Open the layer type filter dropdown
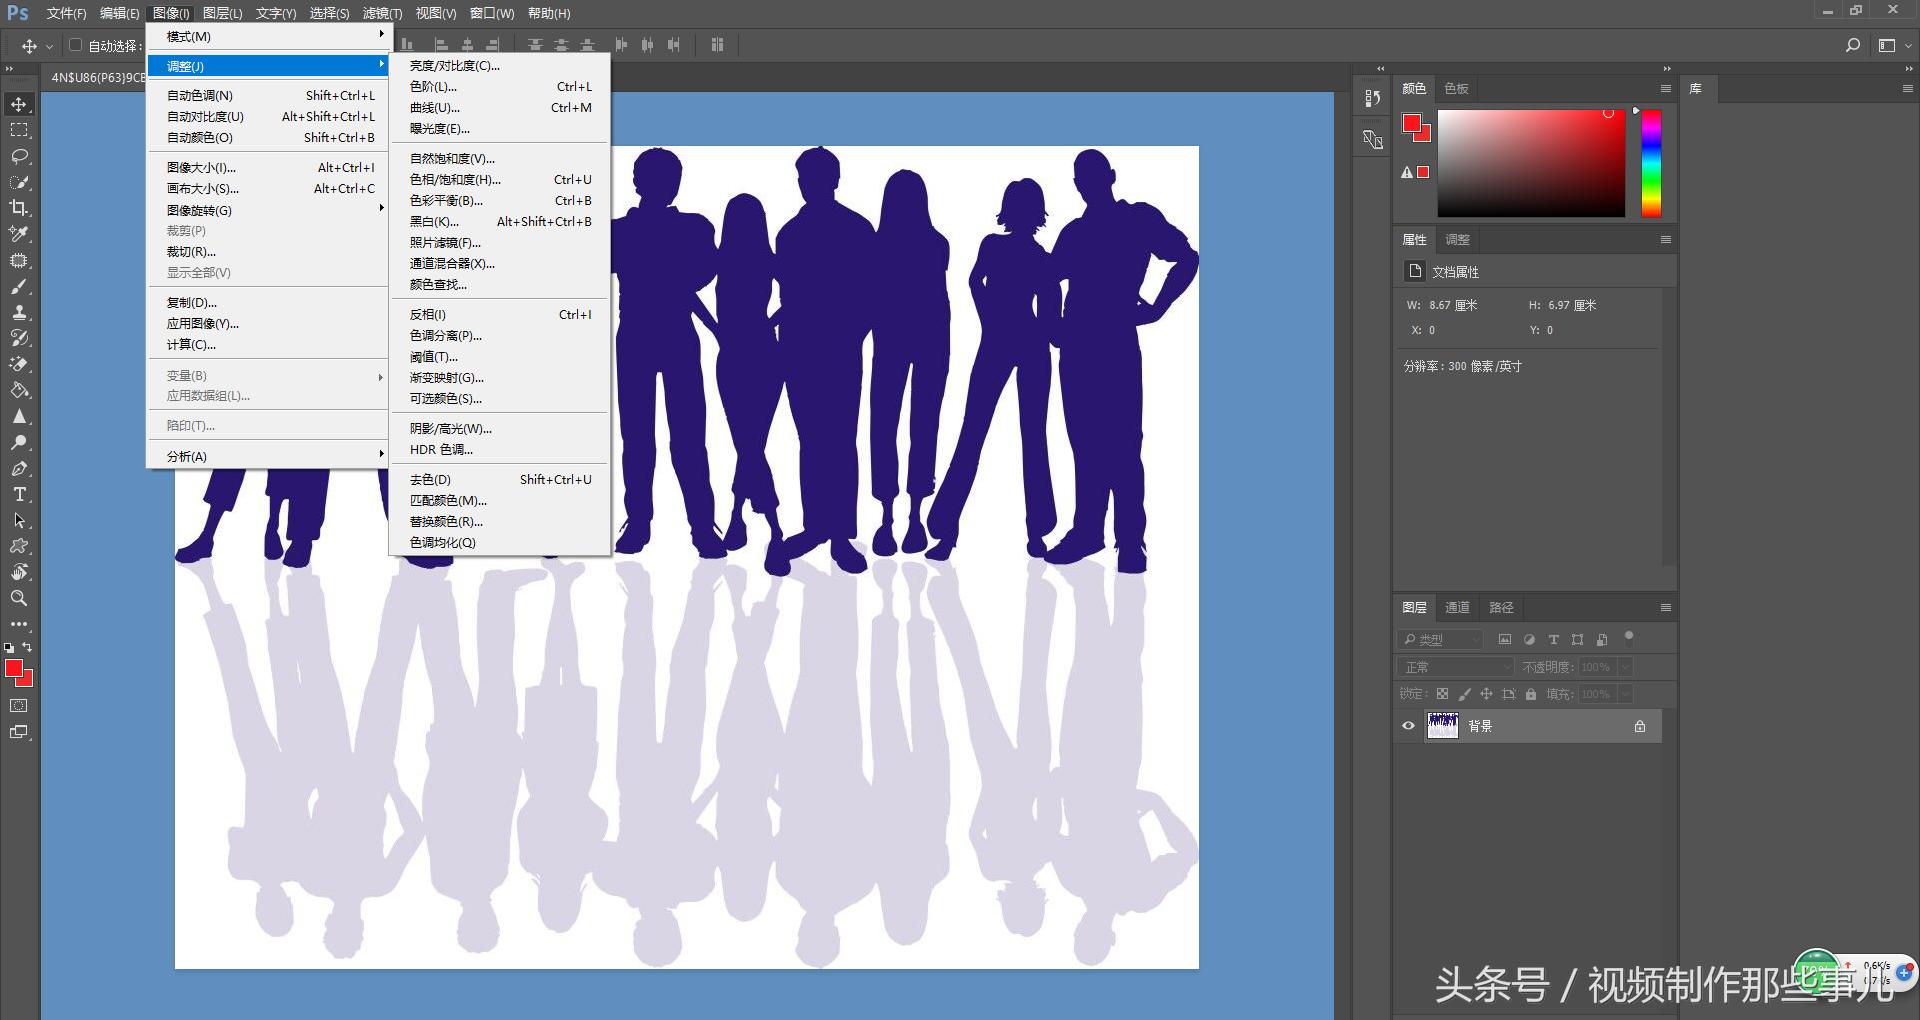This screenshot has width=1920, height=1020. [1440, 639]
